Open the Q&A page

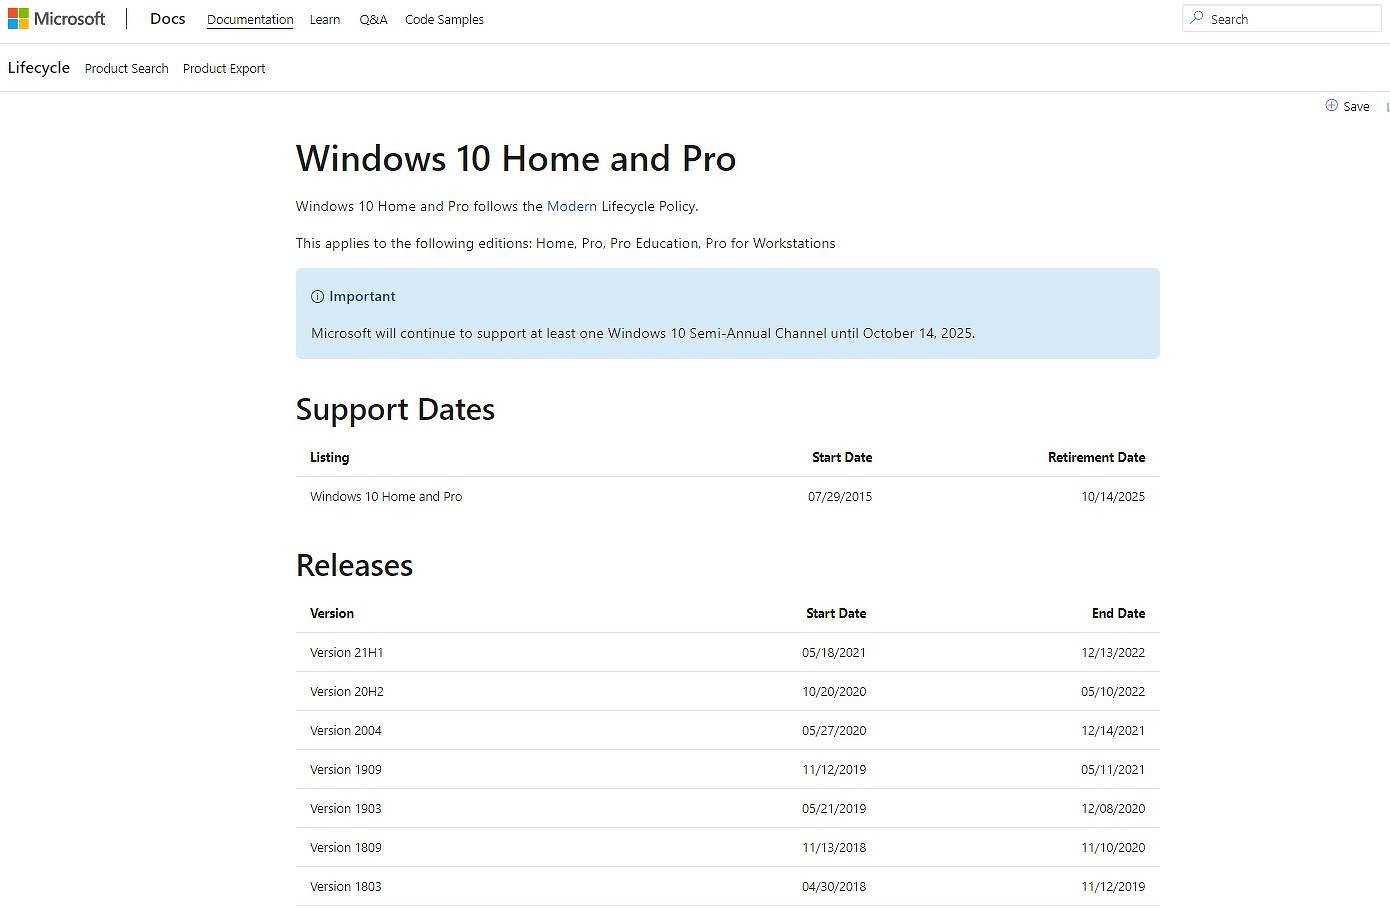pos(373,19)
